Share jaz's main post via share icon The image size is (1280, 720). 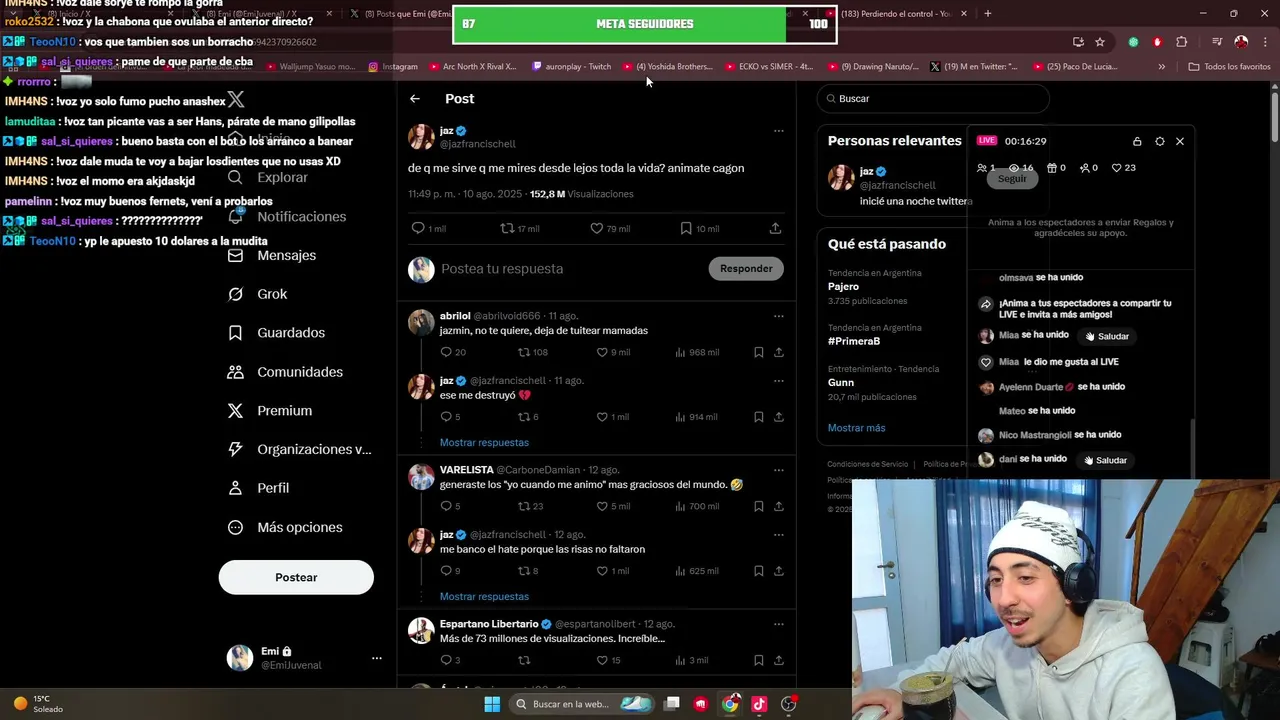tap(775, 228)
